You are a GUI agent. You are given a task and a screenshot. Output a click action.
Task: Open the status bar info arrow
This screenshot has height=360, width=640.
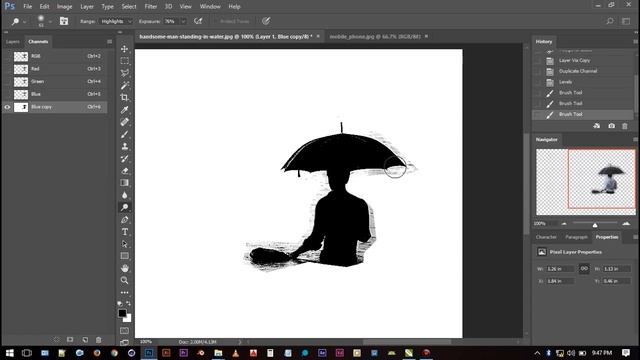point(240,342)
